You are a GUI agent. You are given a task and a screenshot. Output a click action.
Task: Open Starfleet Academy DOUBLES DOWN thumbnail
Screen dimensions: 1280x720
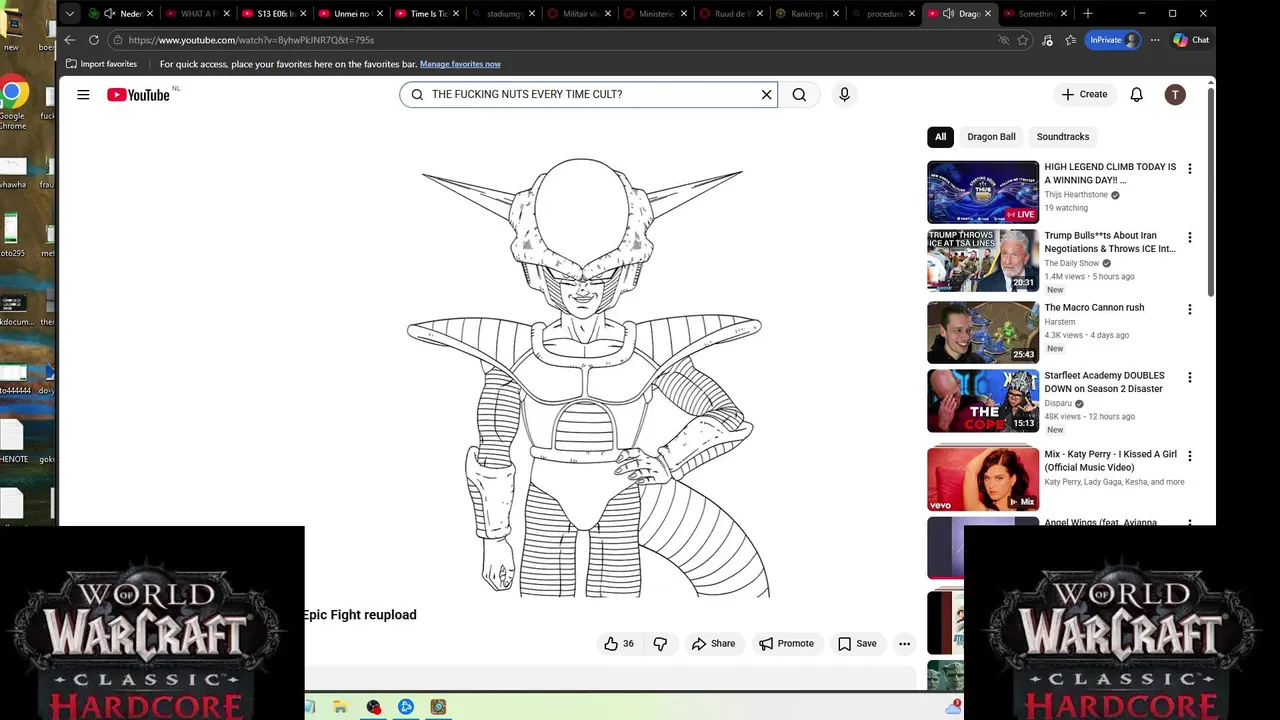point(983,401)
